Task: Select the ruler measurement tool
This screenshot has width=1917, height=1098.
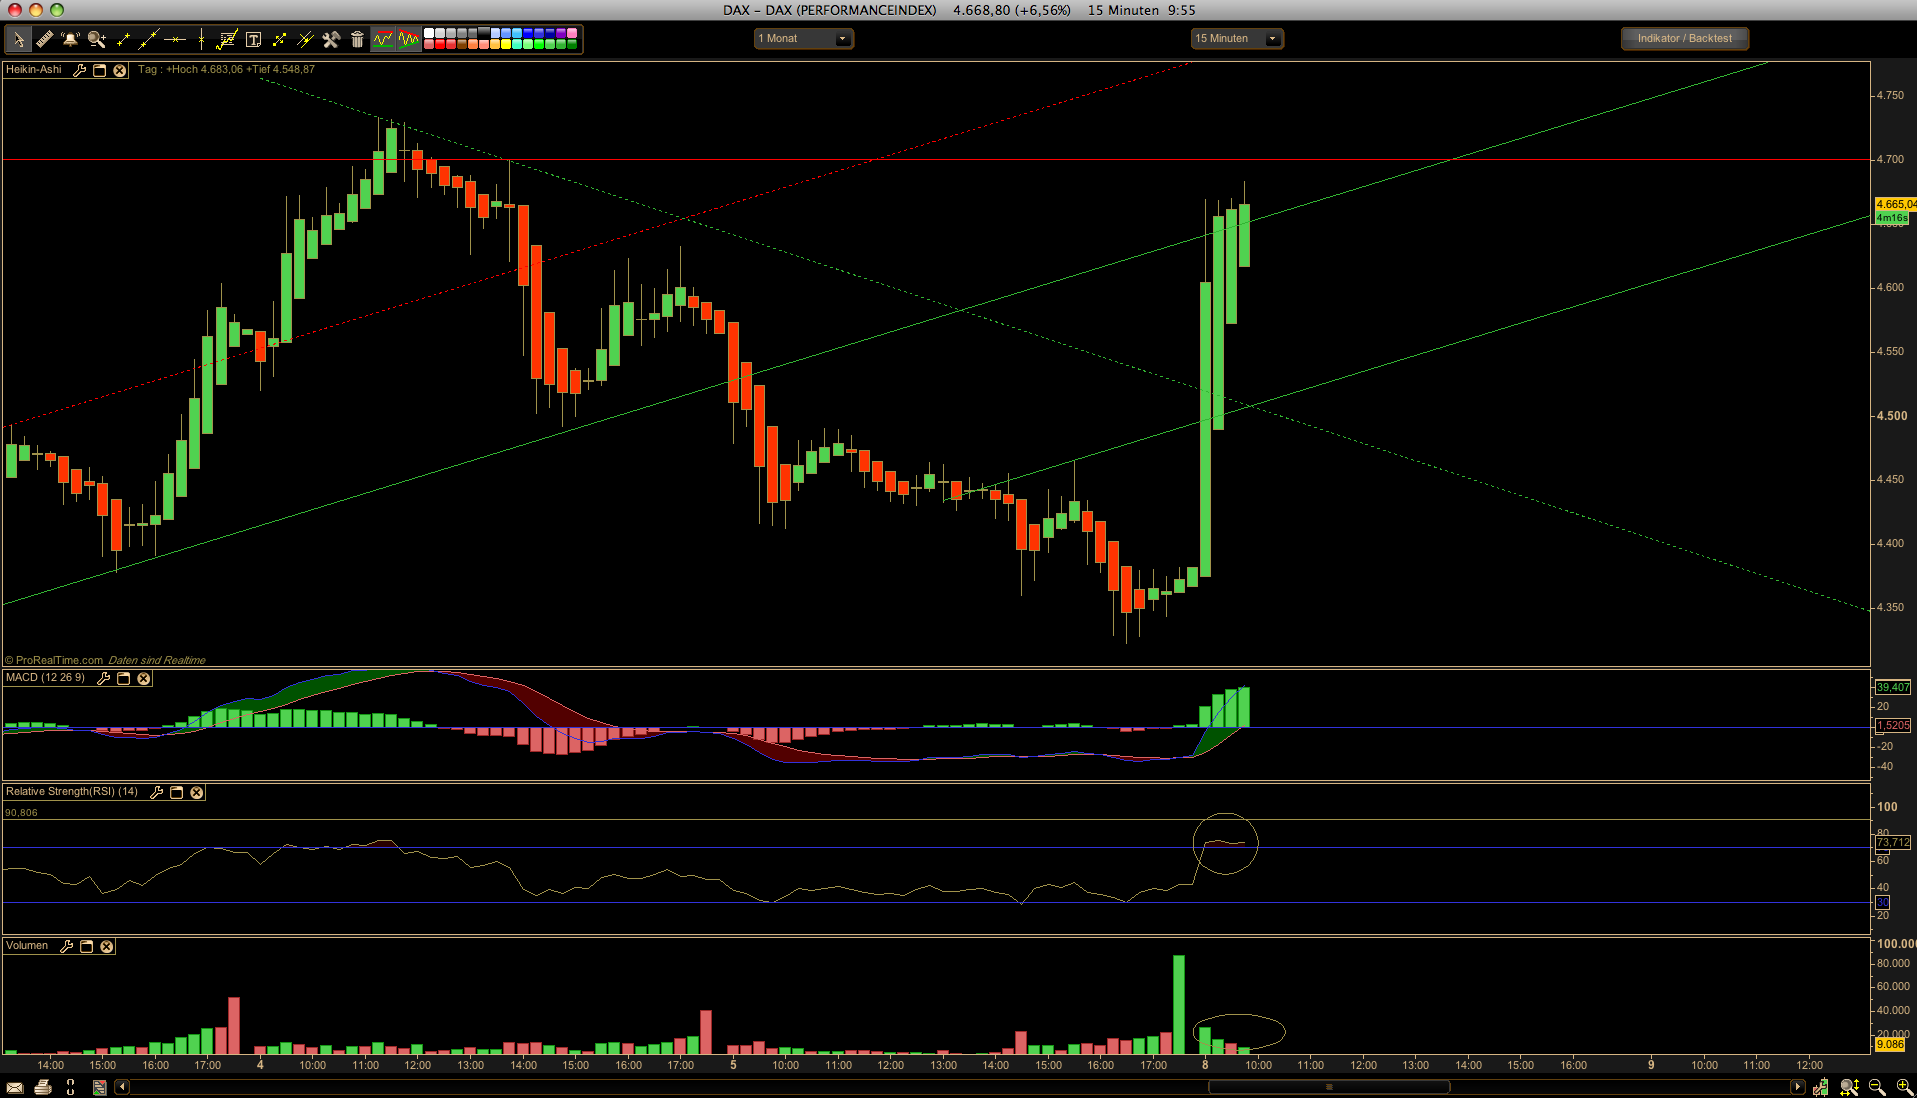Action: click(x=44, y=39)
